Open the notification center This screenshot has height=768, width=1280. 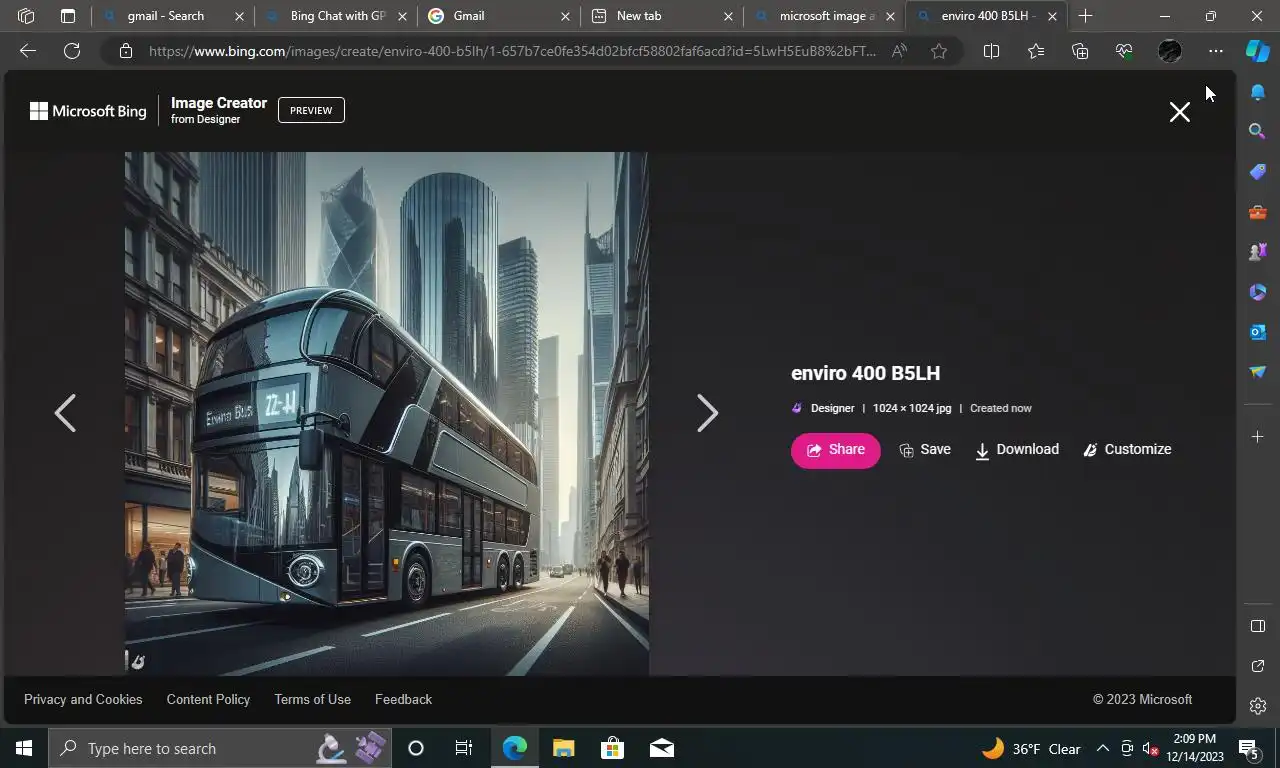point(1249,748)
